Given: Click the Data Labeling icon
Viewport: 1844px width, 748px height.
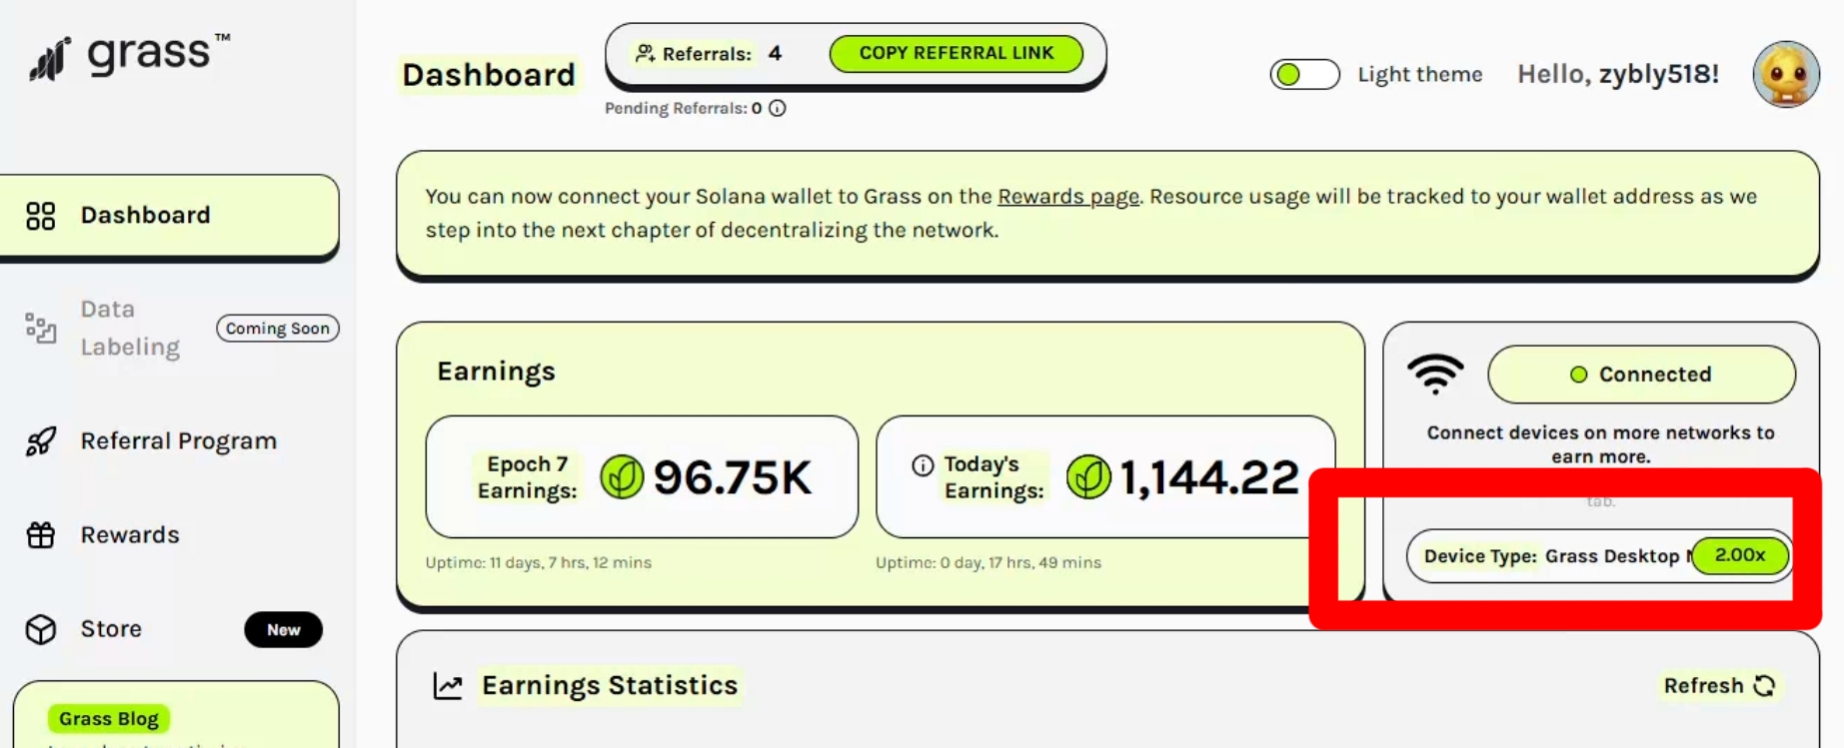Looking at the screenshot, I should (x=41, y=328).
